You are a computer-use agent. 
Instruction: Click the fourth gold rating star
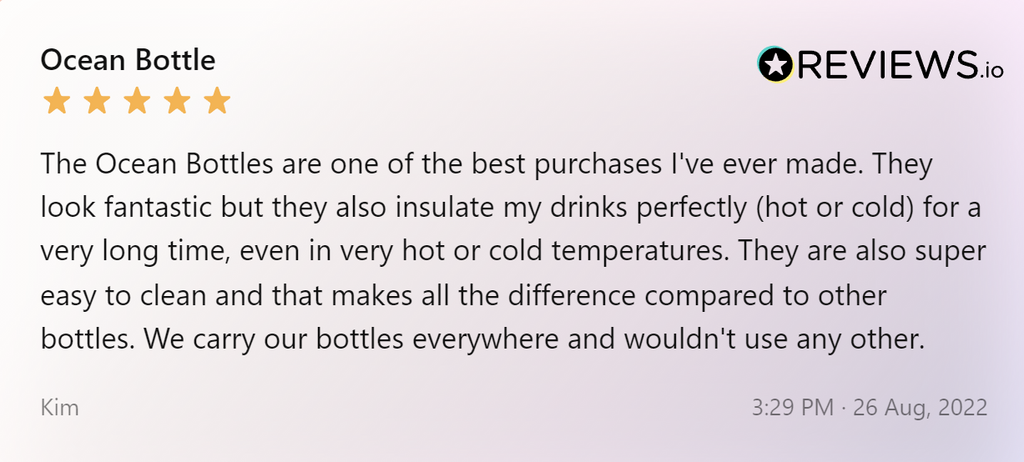[x=177, y=101]
